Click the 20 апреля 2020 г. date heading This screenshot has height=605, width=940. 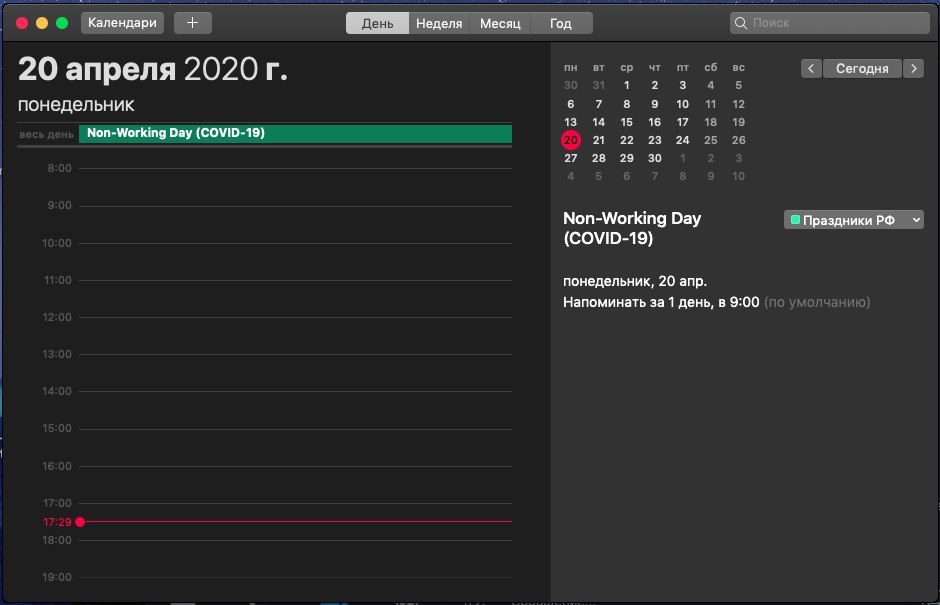click(153, 69)
